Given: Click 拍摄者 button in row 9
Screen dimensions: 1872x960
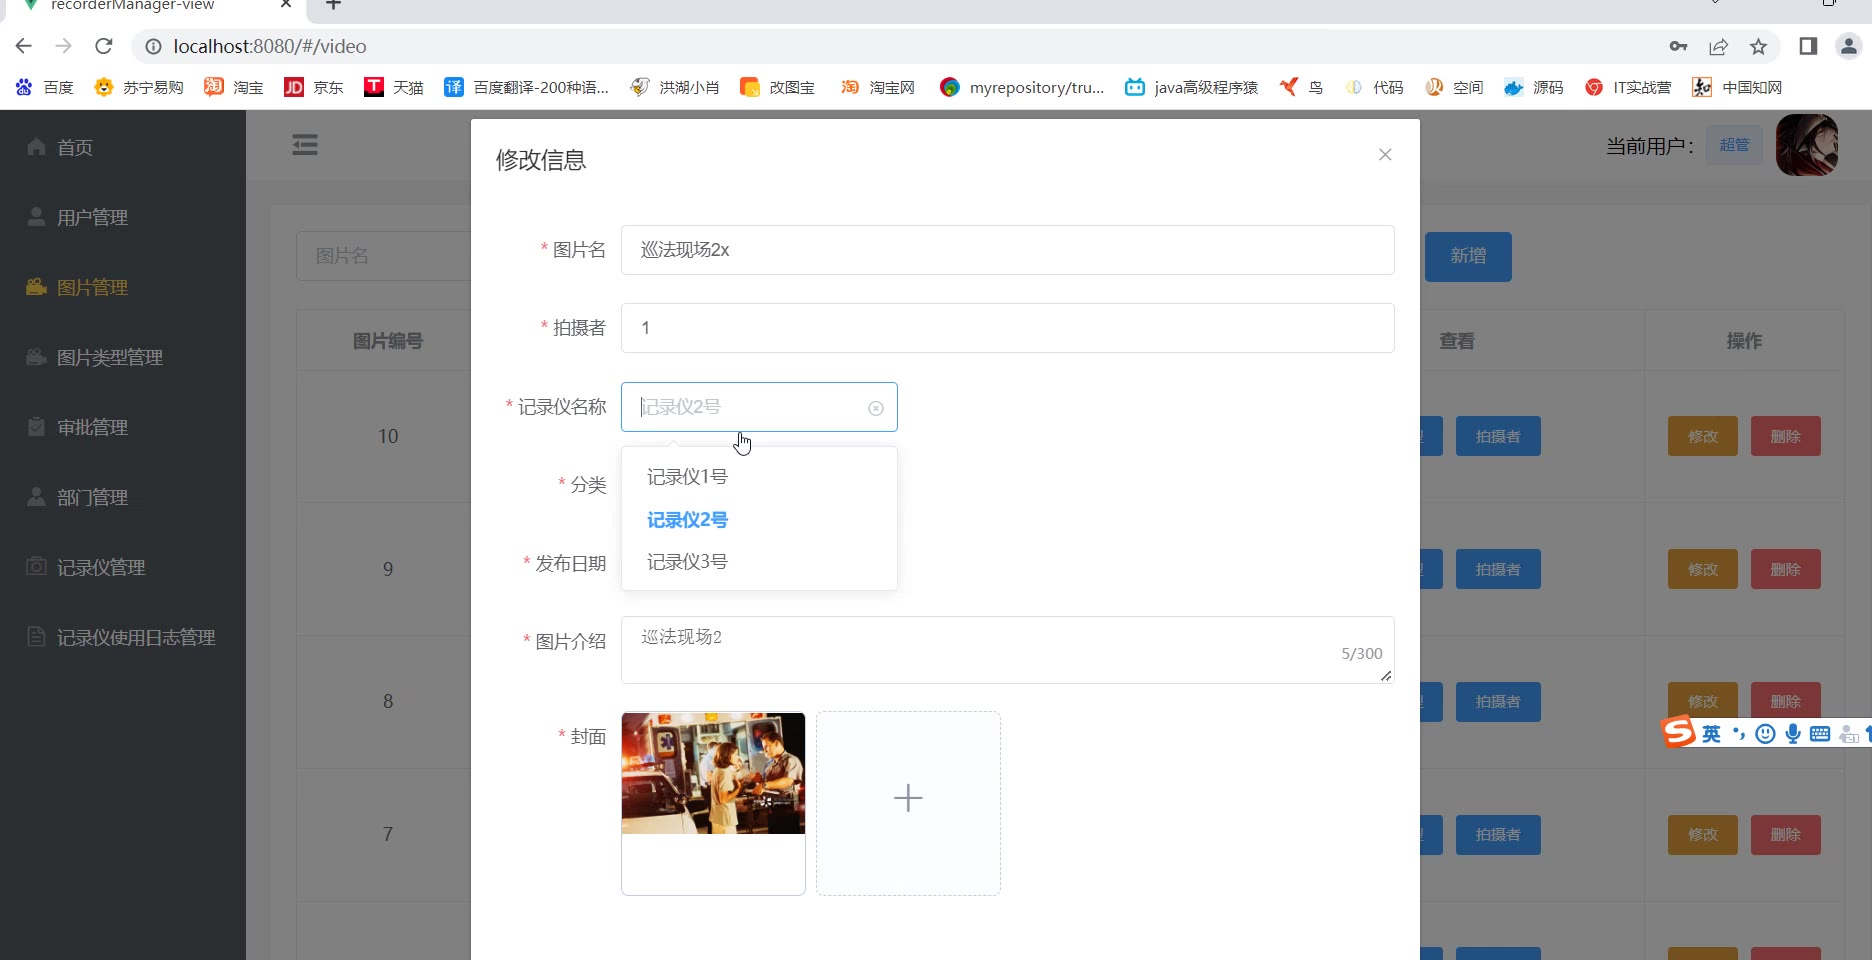Looking at the screenshot, I should click(x=1498, y=569).
